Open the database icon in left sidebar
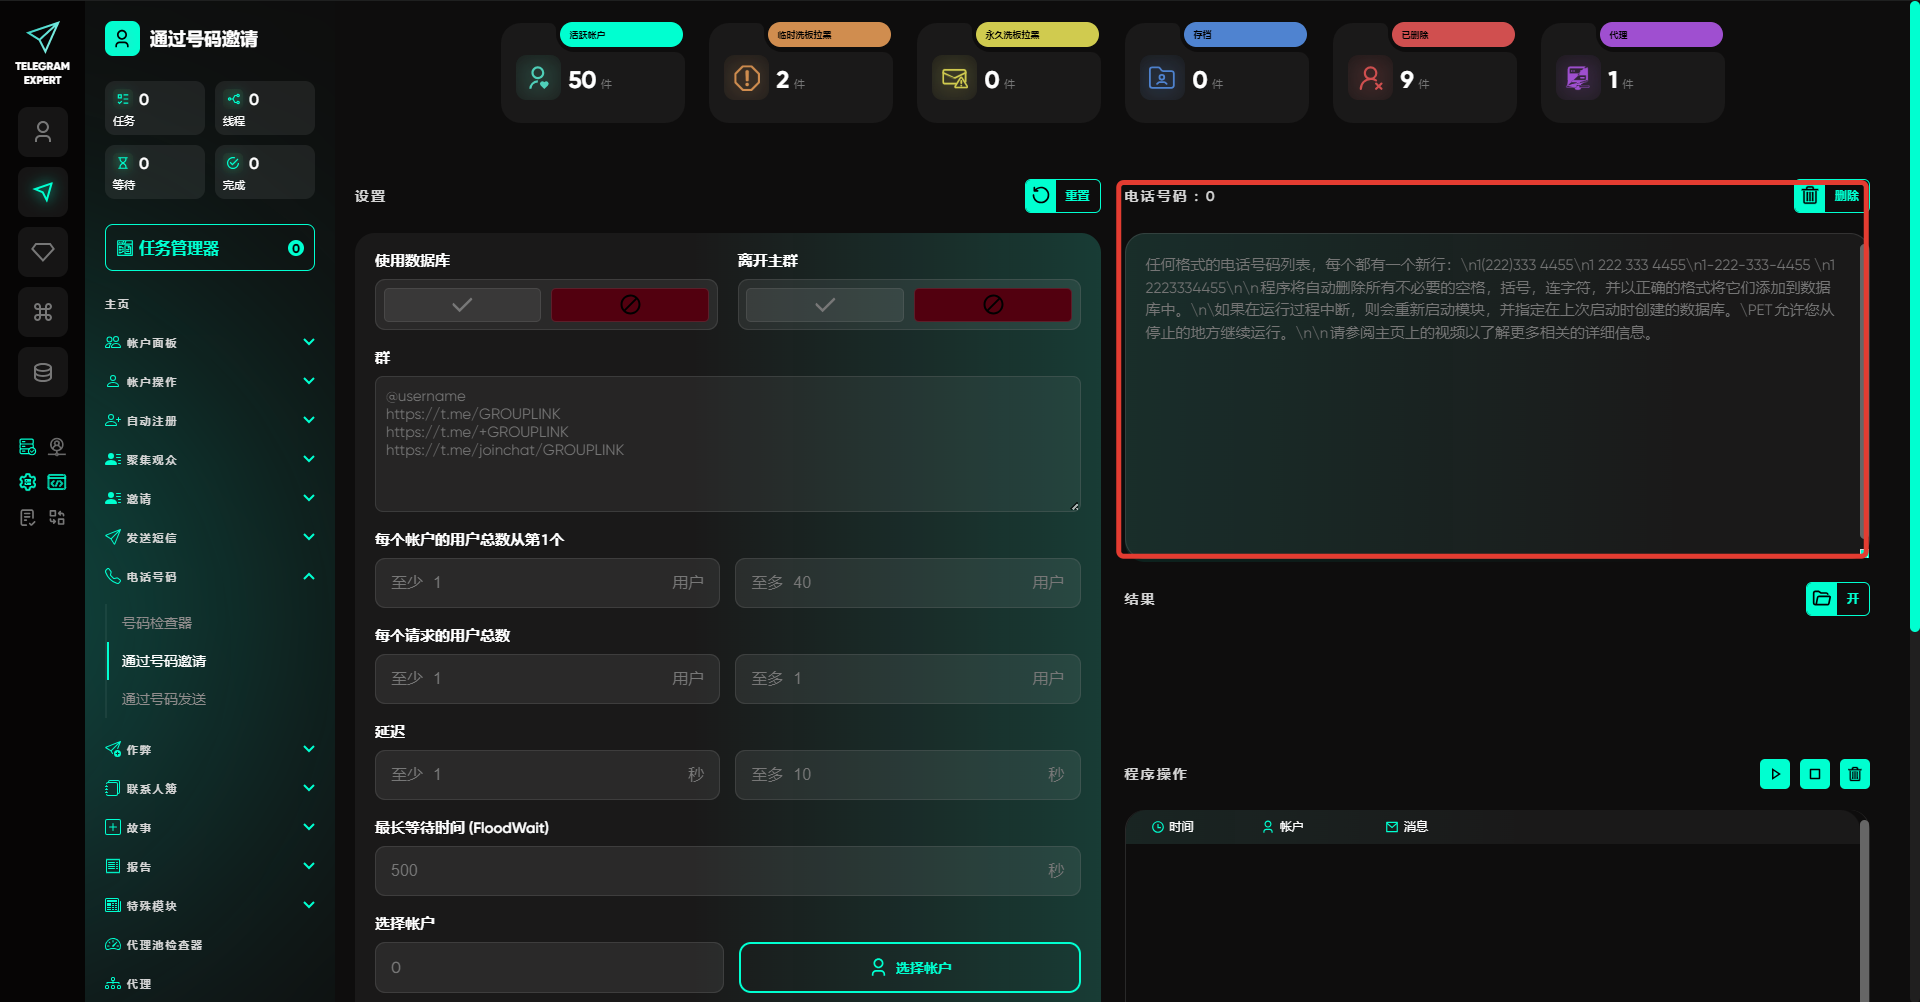This screenshot has height=1002, width=1920. 43,372
